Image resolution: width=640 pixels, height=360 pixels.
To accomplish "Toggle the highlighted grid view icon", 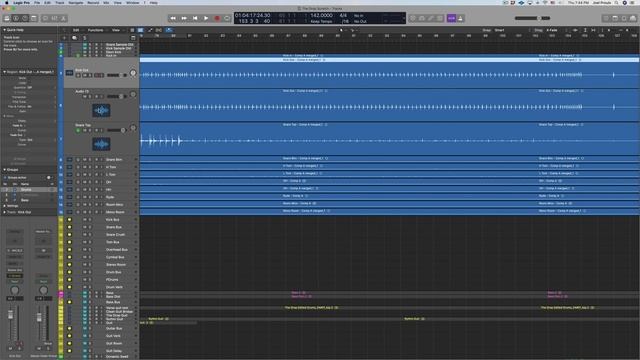I will 140,30.
